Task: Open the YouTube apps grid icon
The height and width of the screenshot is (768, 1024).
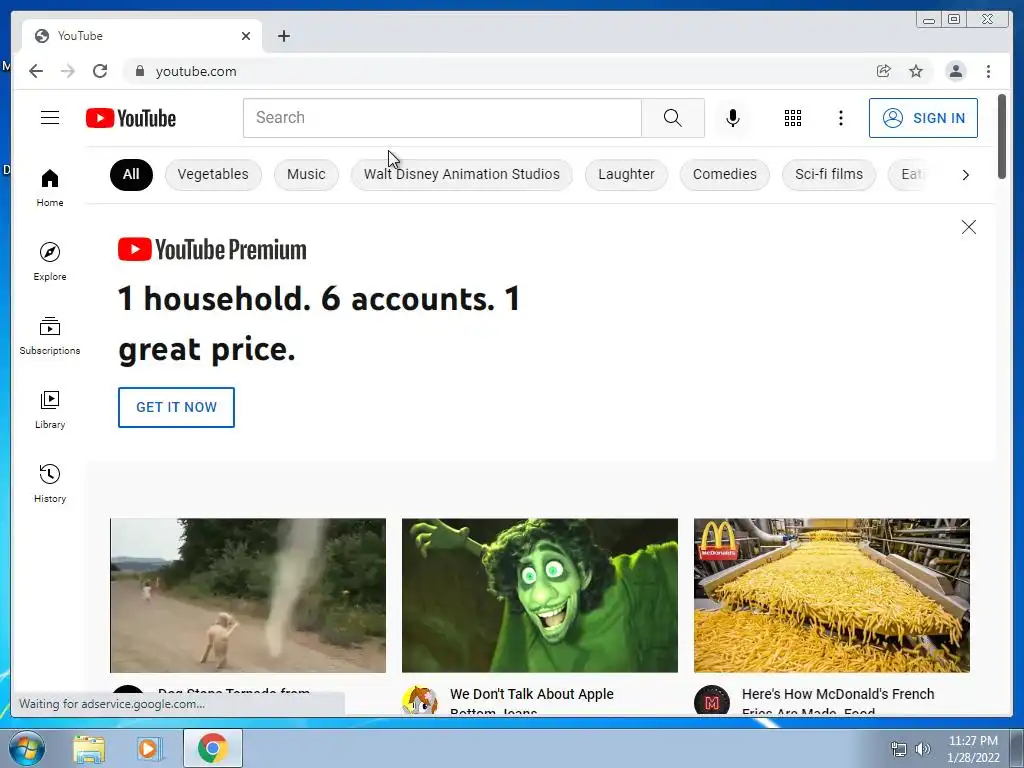Action: click(793, 118)
